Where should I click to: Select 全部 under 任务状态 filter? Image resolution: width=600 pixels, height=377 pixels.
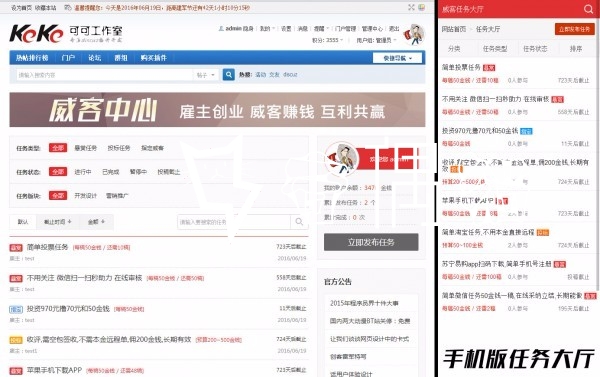pyautogui.click(x=58, y=172)
